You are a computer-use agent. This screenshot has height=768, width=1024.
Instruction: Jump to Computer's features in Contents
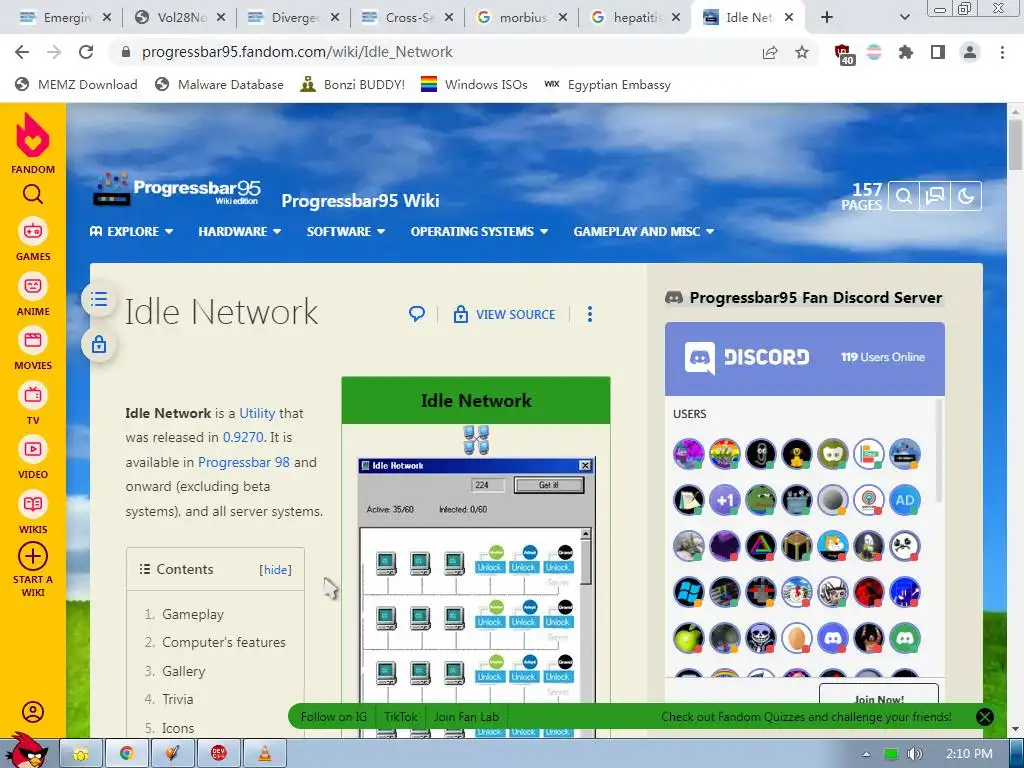point(223,643)
